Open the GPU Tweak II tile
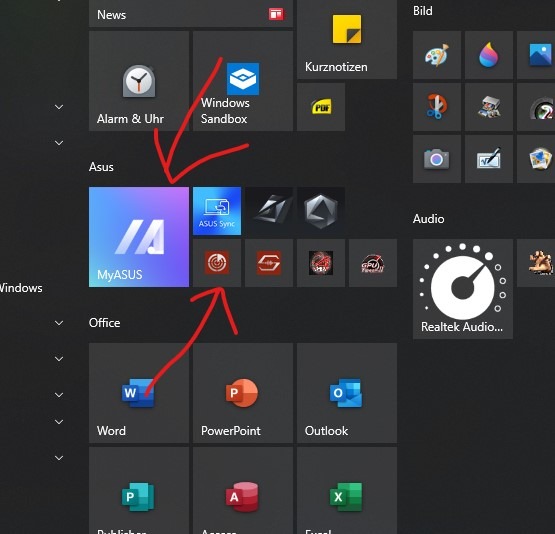Screen dimensions: 555x534 [x=373, y=263]
